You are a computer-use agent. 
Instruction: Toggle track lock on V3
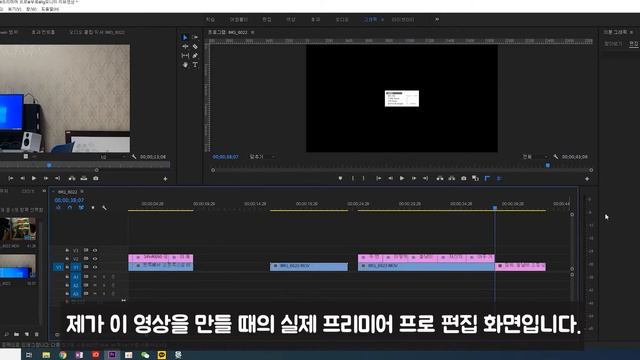click(67, 250)
